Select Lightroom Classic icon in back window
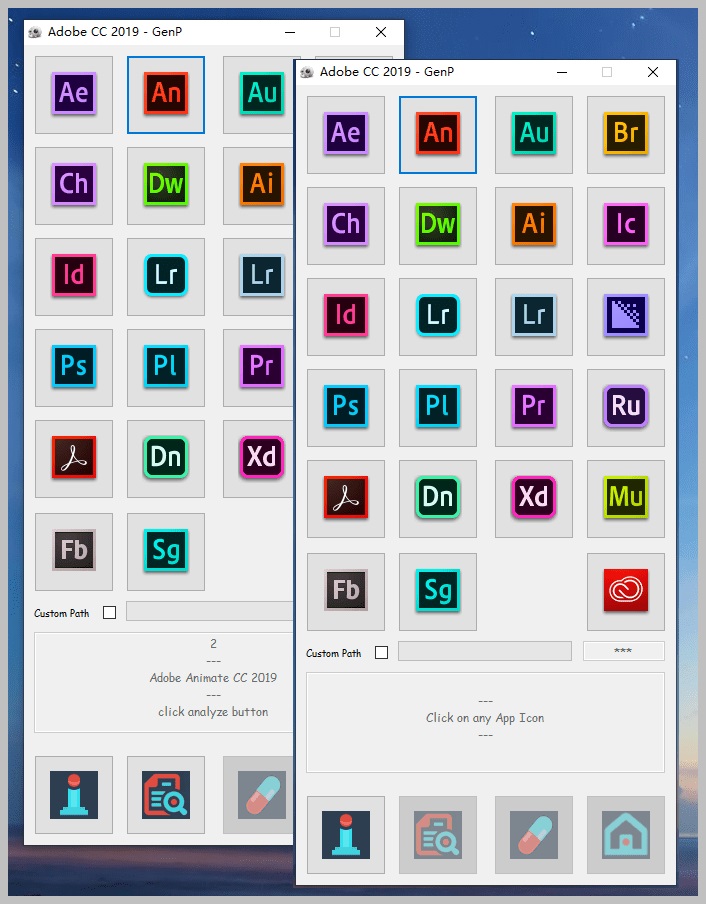Screen dimensions: 706x904 (x=258, y=277)
